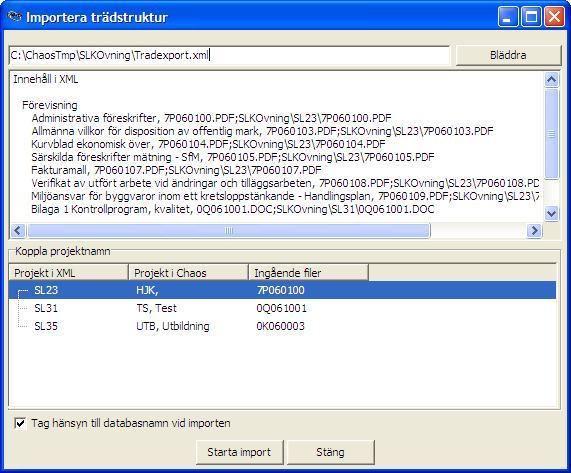Viewport: 571px width, 473px height.
Task: Toggle 'Tag hänsyn till databasnamn' checkbox
Action: coord(20,423)
